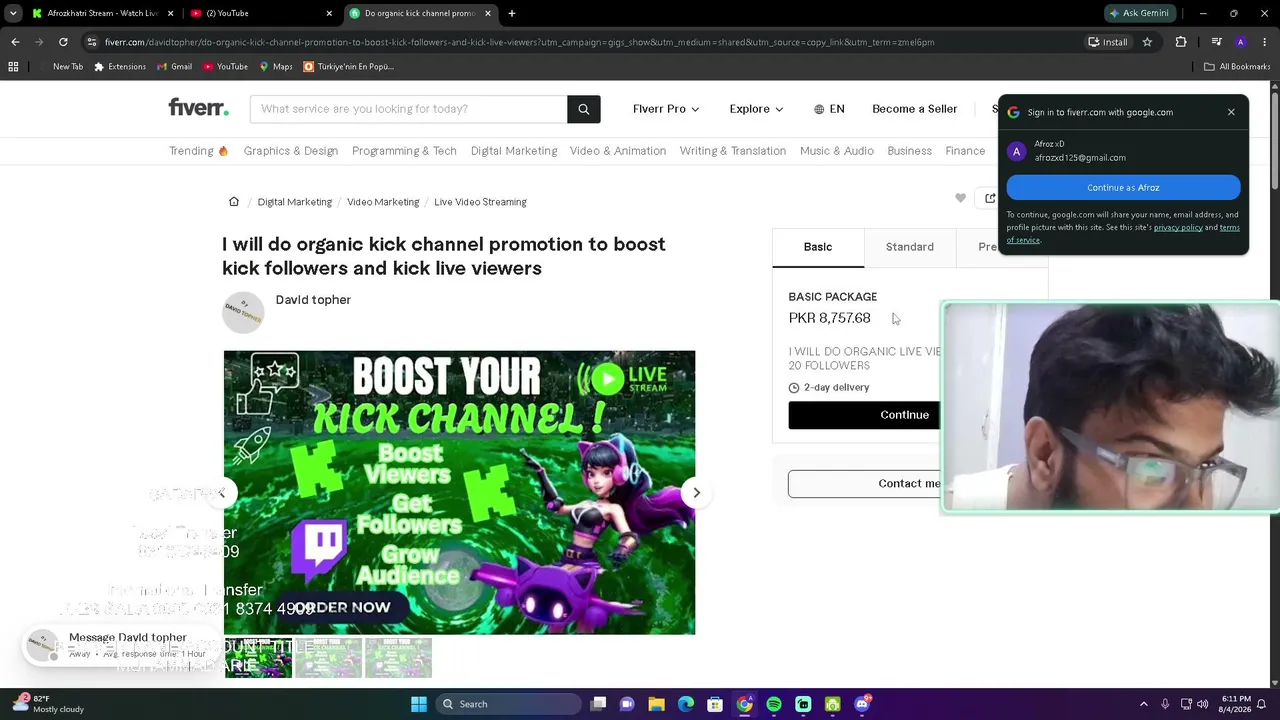Image resolution: width=1280 pixels, height=720 pixels.
Task: Click the black Continue button
Action: pyautogui.click(x=864, y=415)
